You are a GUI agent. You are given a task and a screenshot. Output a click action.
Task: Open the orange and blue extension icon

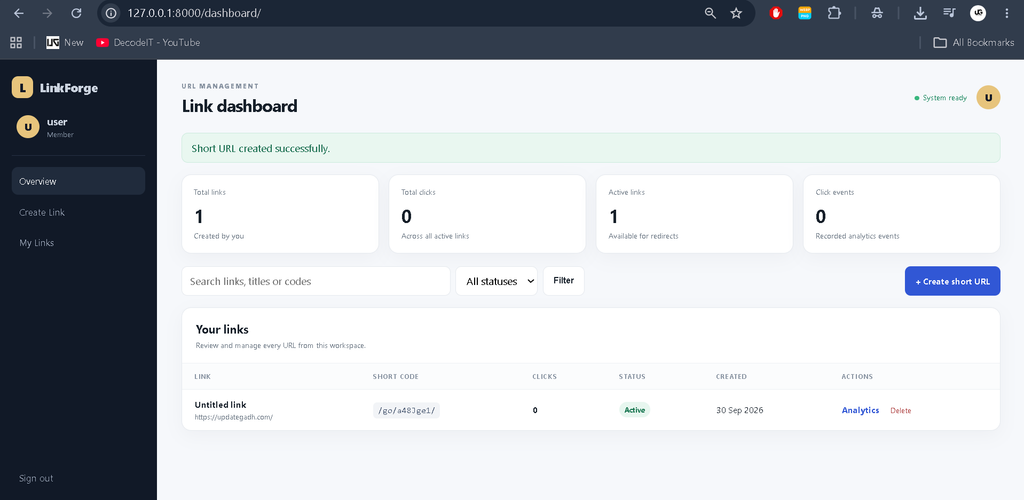coord(805,13)
